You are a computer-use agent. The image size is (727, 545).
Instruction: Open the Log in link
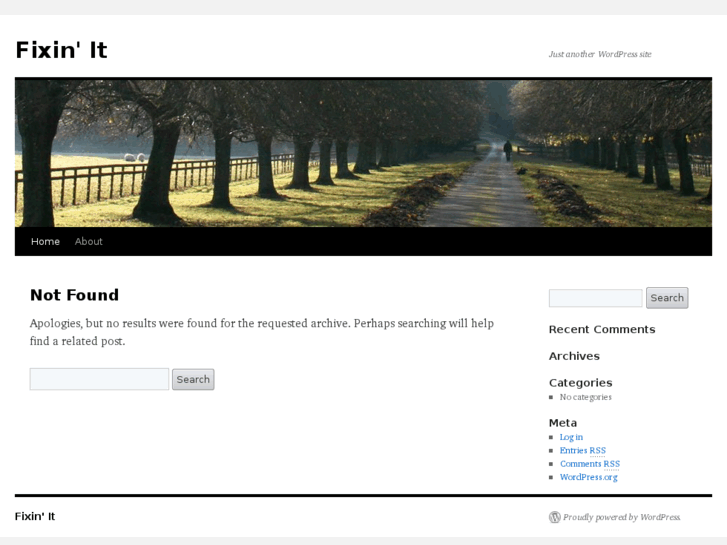click(x=571, y=437)
